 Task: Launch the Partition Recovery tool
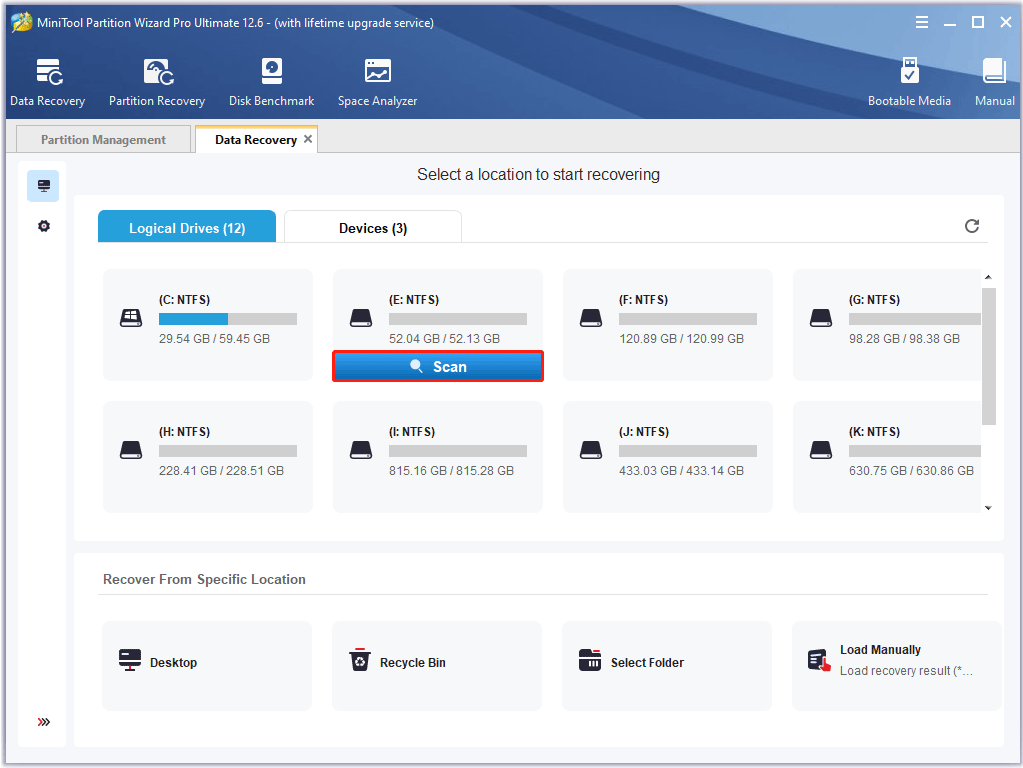(157, 82)
